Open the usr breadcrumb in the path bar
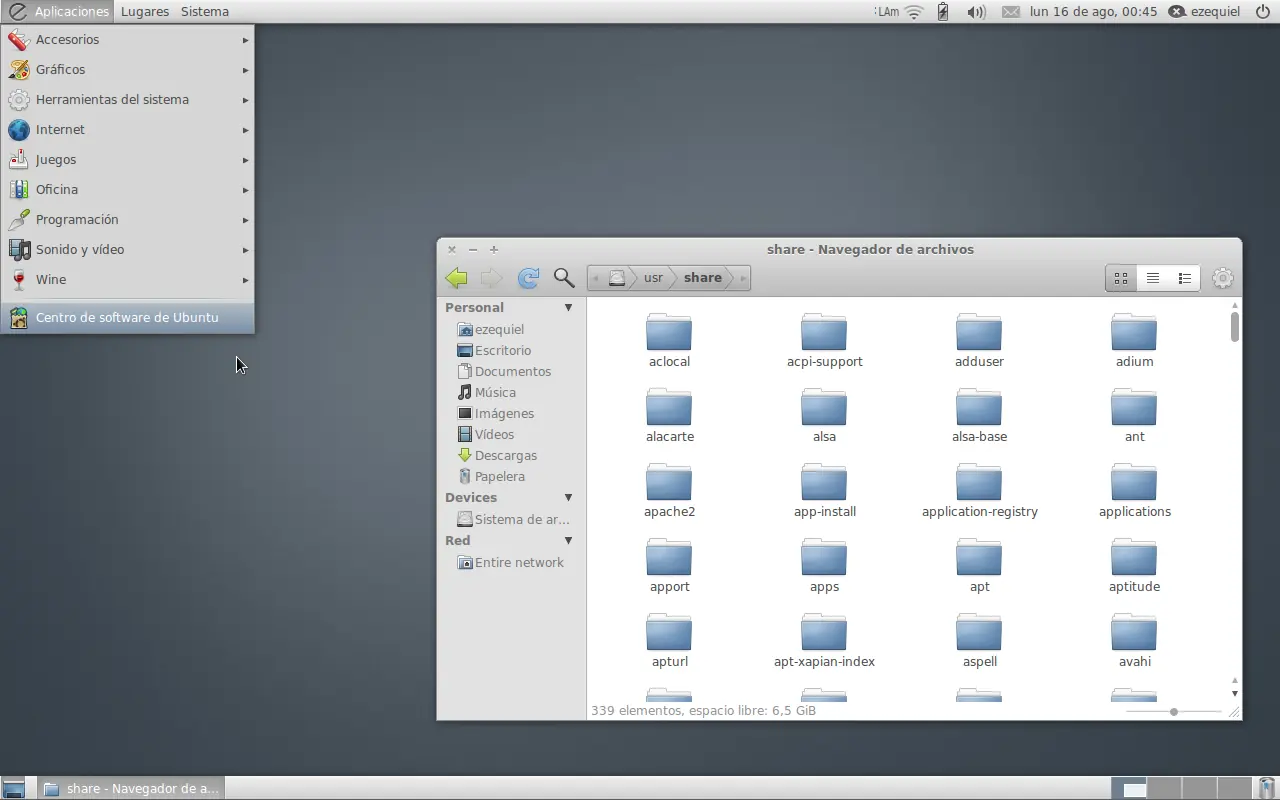The image size is (1280, 800). (x=653, y=277)
